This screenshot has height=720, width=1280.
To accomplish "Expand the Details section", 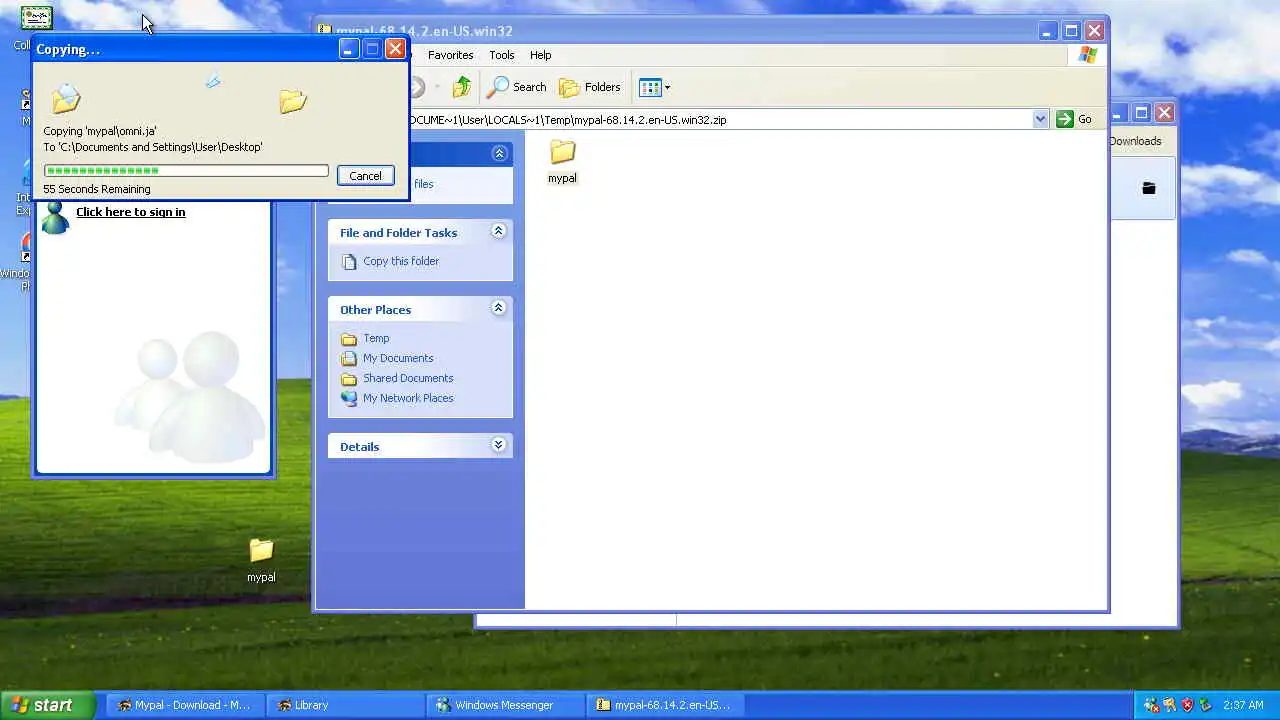I will coord(498,445).
